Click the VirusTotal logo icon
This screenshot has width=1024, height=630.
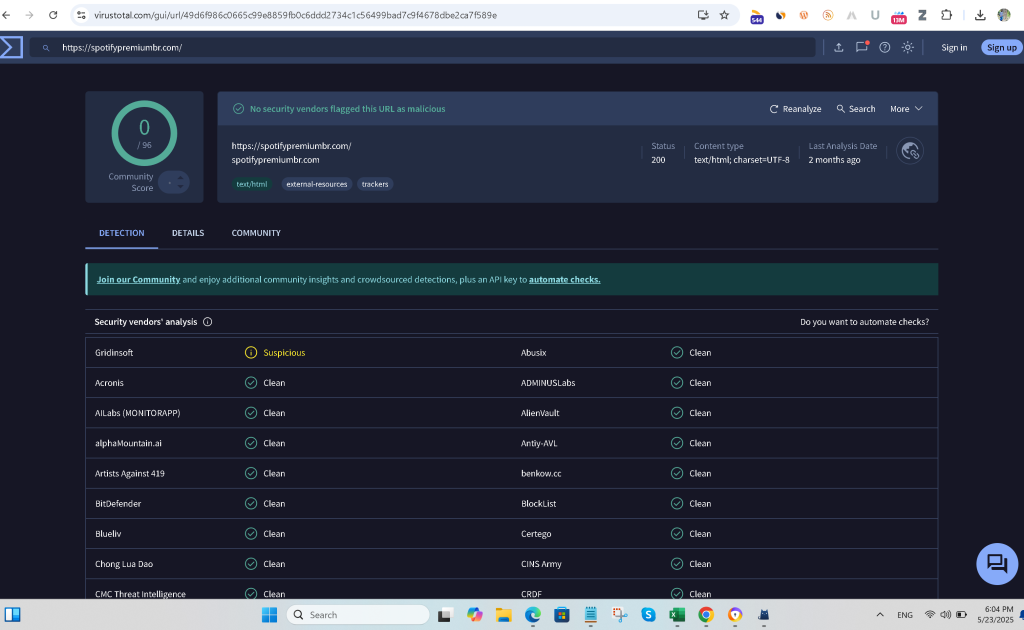11,47
